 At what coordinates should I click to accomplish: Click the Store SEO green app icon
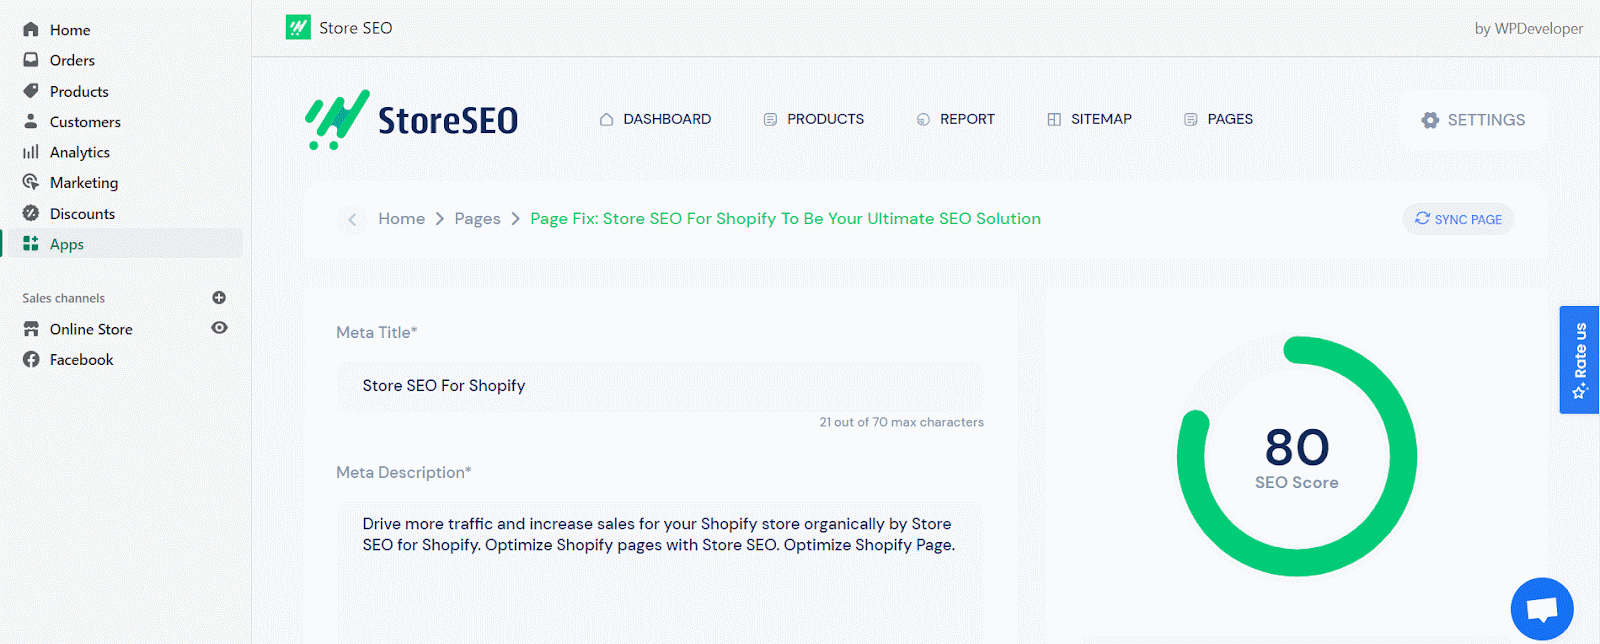298,27
